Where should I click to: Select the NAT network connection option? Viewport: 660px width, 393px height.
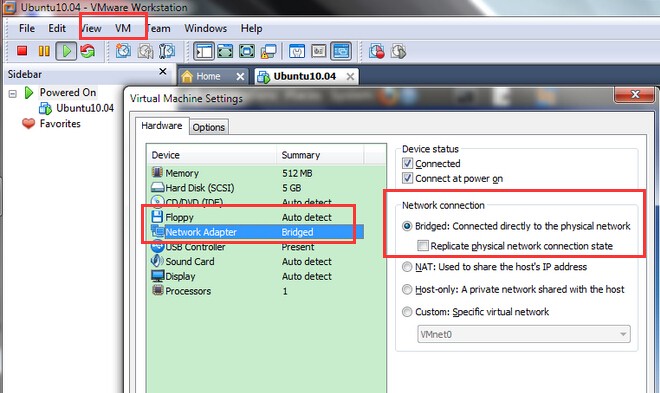pyautogui.click(x=407, y=267)
